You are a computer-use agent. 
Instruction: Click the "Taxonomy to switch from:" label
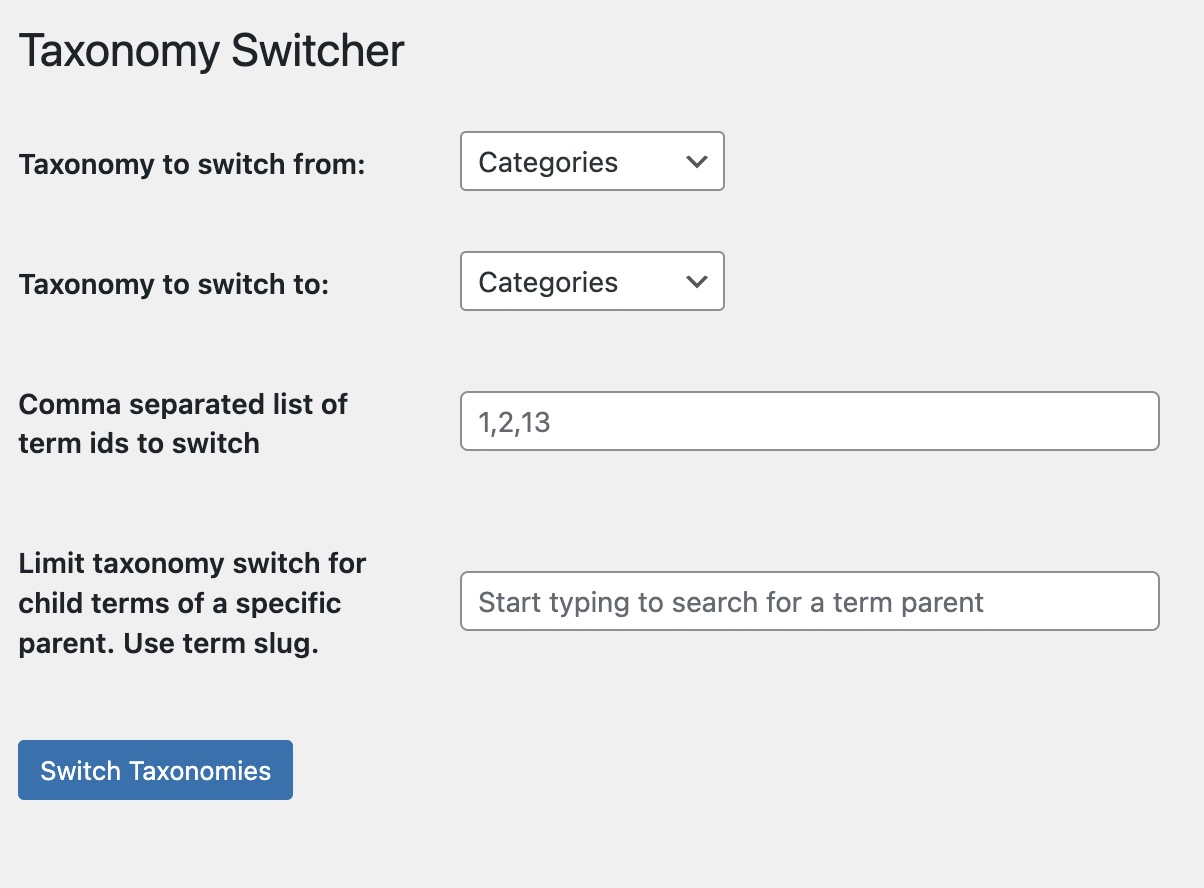192,164
